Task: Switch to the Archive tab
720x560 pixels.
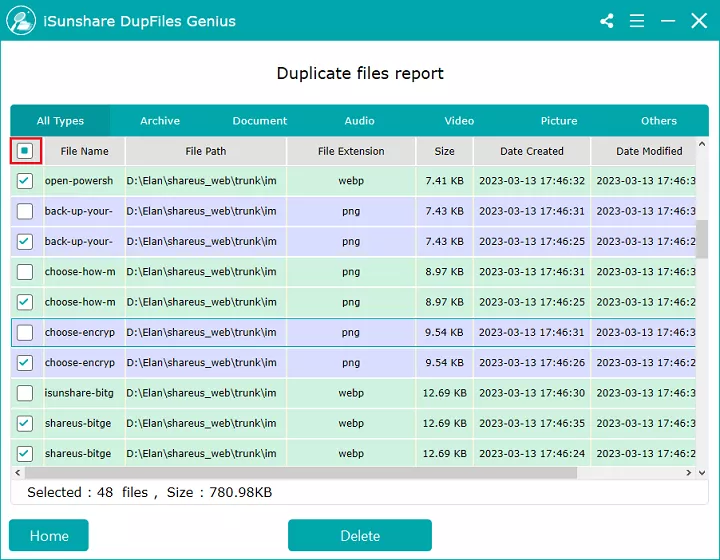Action: coord(160,121)
